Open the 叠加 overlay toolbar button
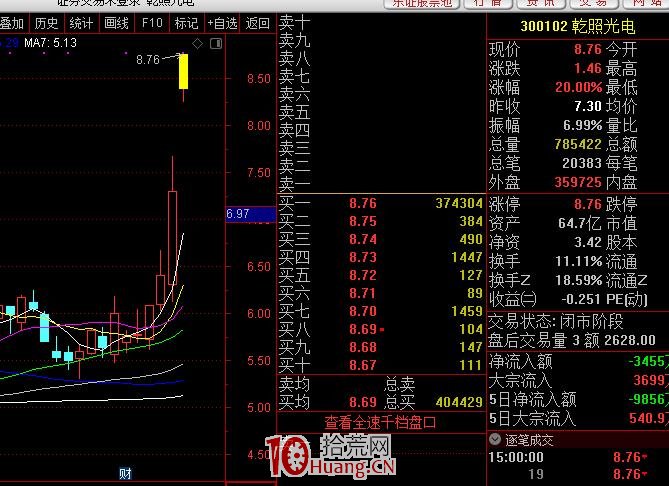 12,23
